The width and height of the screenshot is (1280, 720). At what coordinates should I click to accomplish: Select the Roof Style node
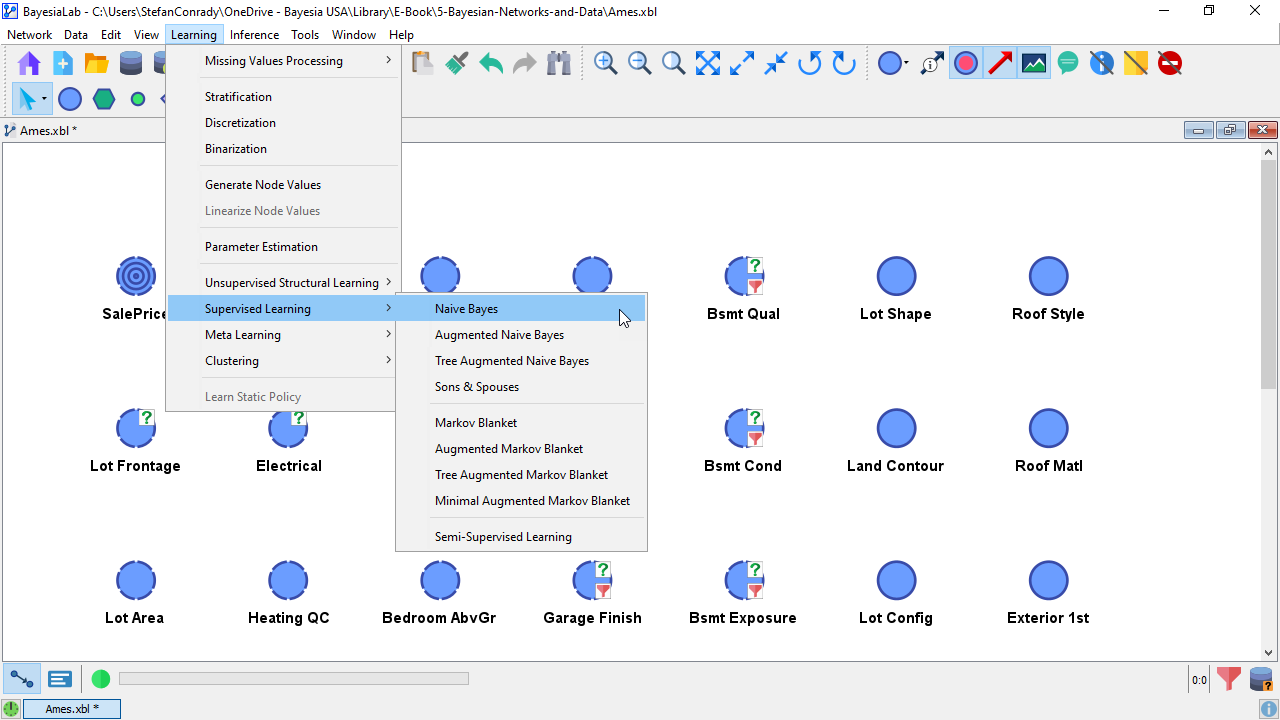point(1048,276)
